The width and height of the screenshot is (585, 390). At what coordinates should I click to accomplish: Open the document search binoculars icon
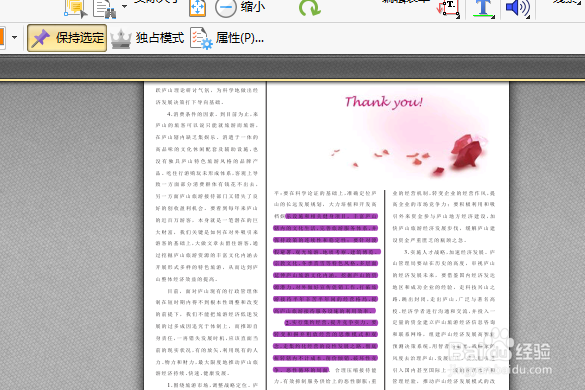(105, 9)
